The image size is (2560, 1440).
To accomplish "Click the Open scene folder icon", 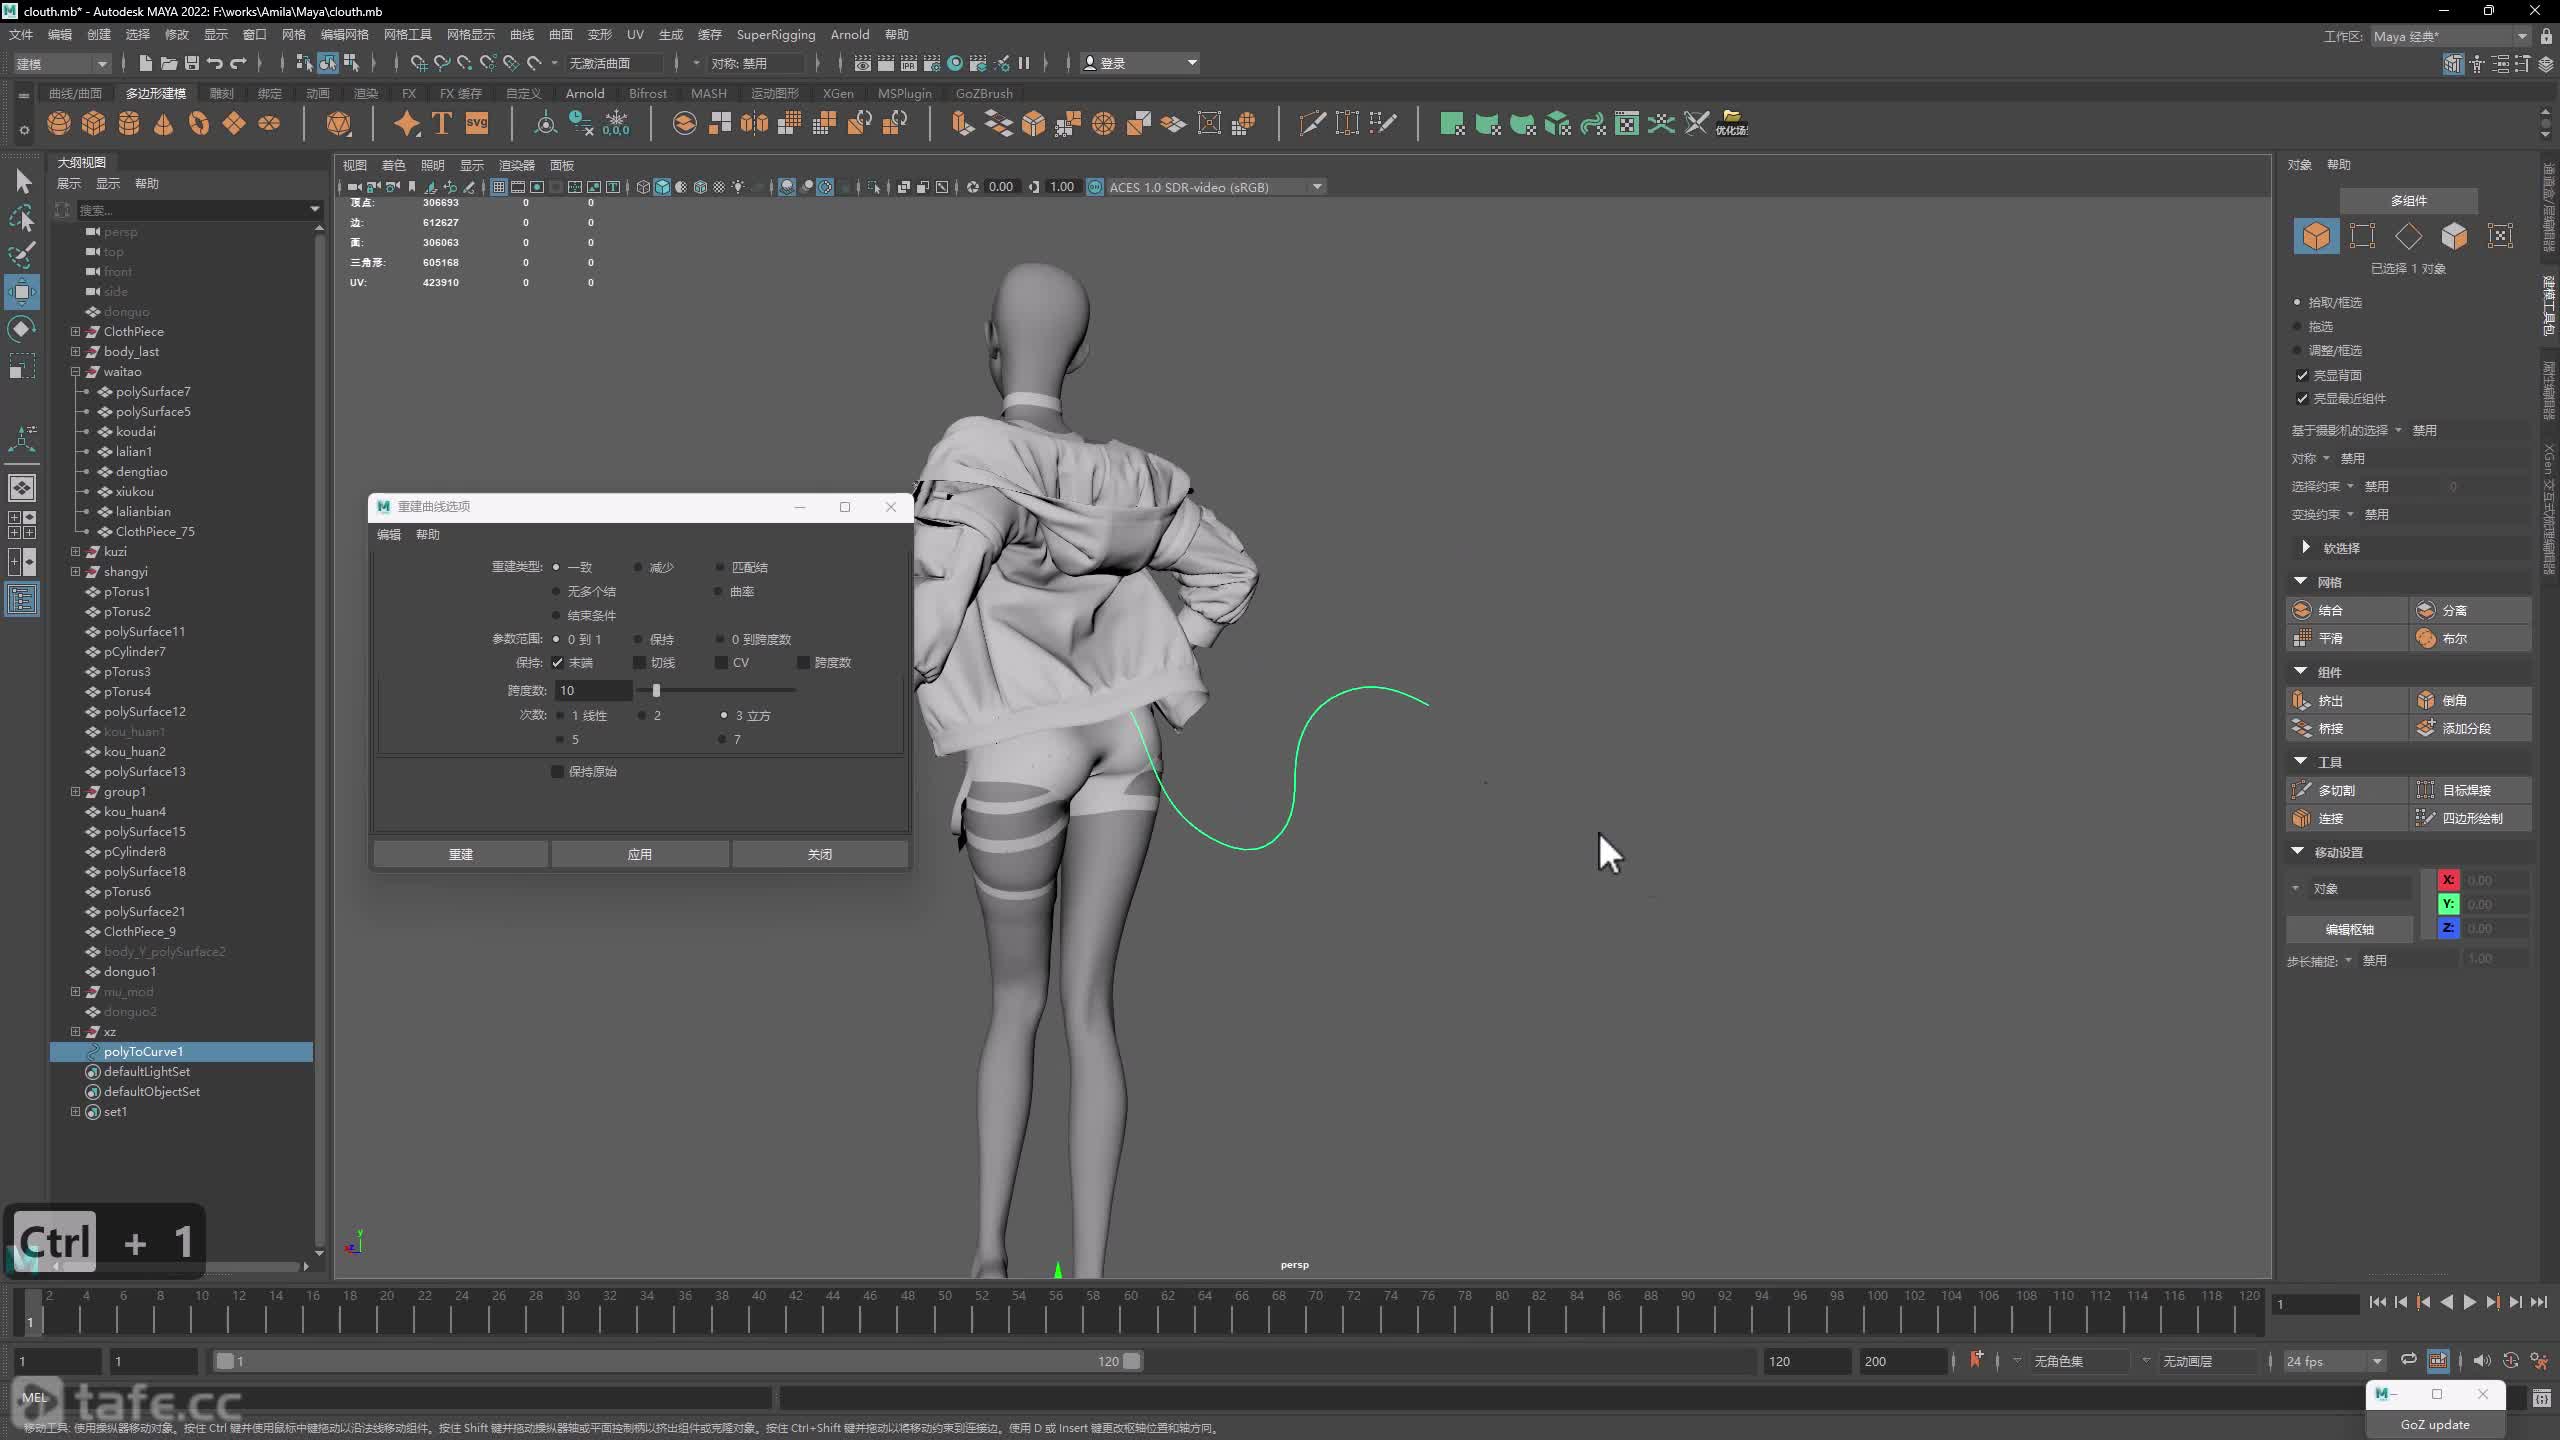I will tap(169, 63).
